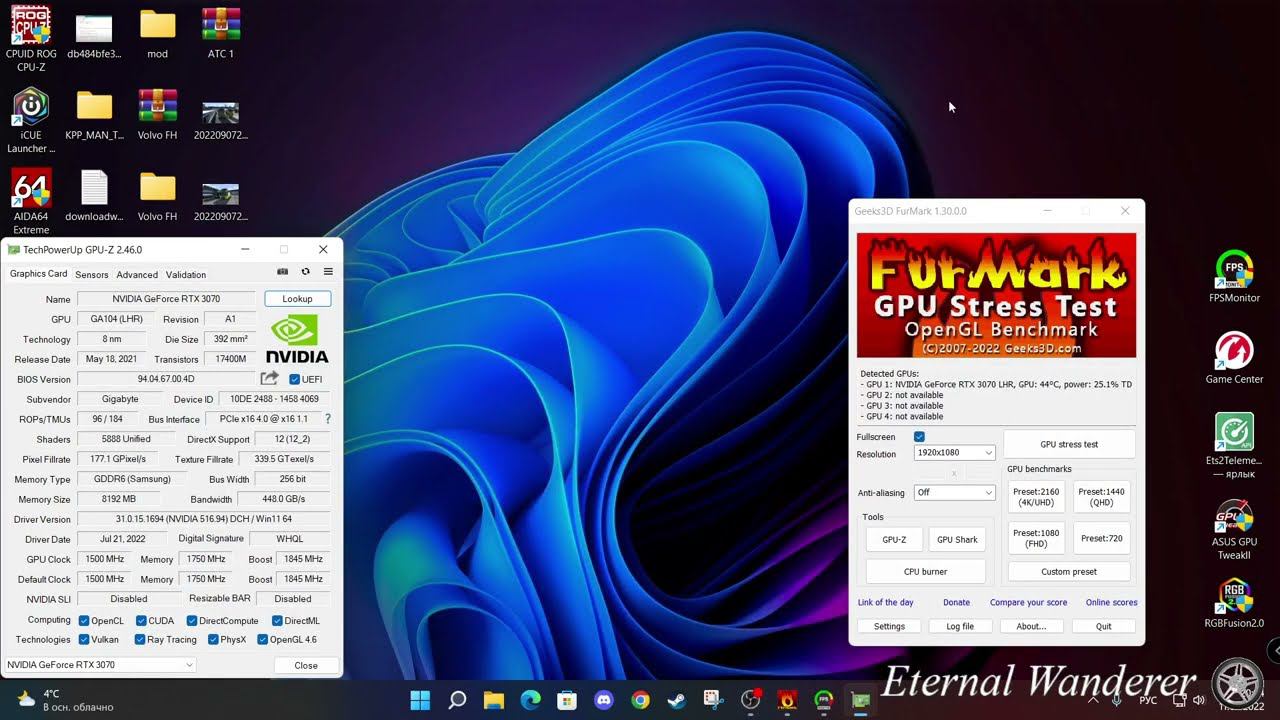Click the BIOS export share icon
1280x720 pixels.
(x=269, y=379)
